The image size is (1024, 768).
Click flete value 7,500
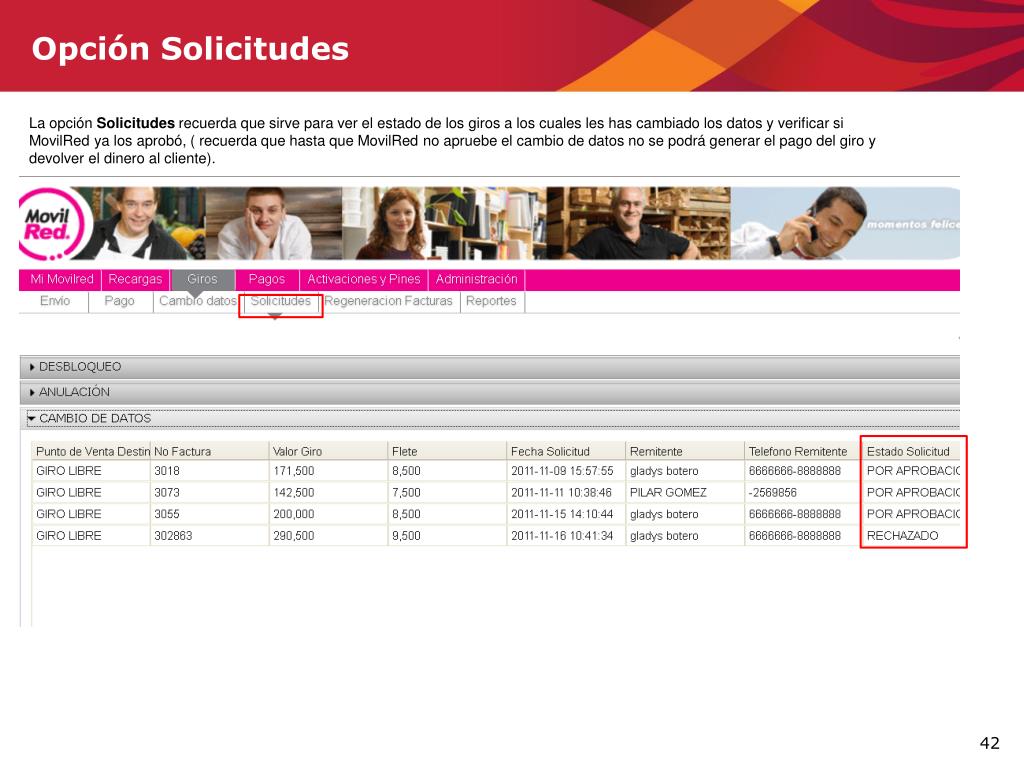pos(447,492)
